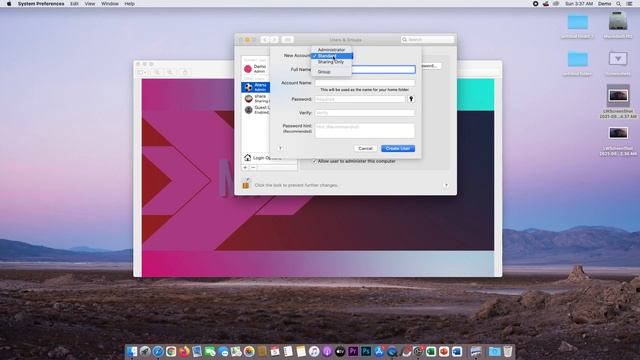640x360 pixels.
Task: Click the Password hint text box
Action: pyautogui.click(x=365, y=131)
